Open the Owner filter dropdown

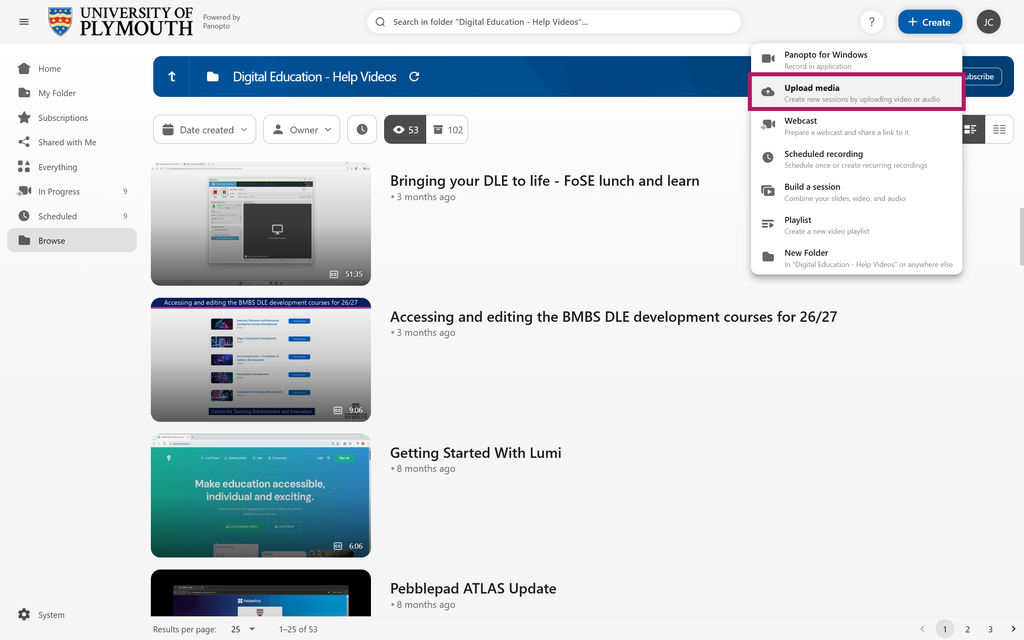(x=302, y=129)
